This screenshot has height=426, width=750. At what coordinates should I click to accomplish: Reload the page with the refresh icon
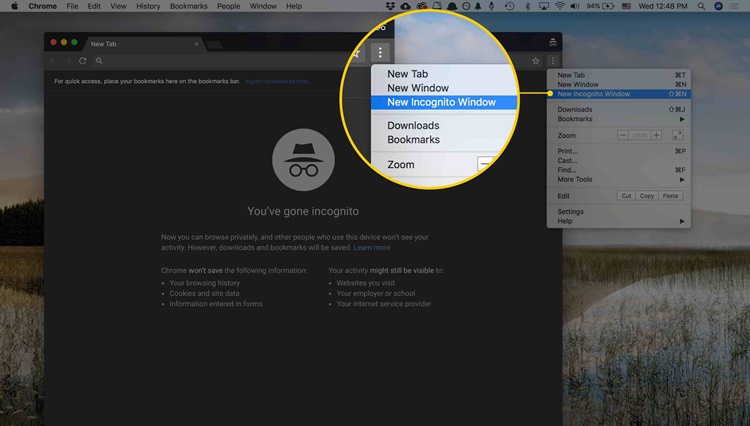pos(83,61)
